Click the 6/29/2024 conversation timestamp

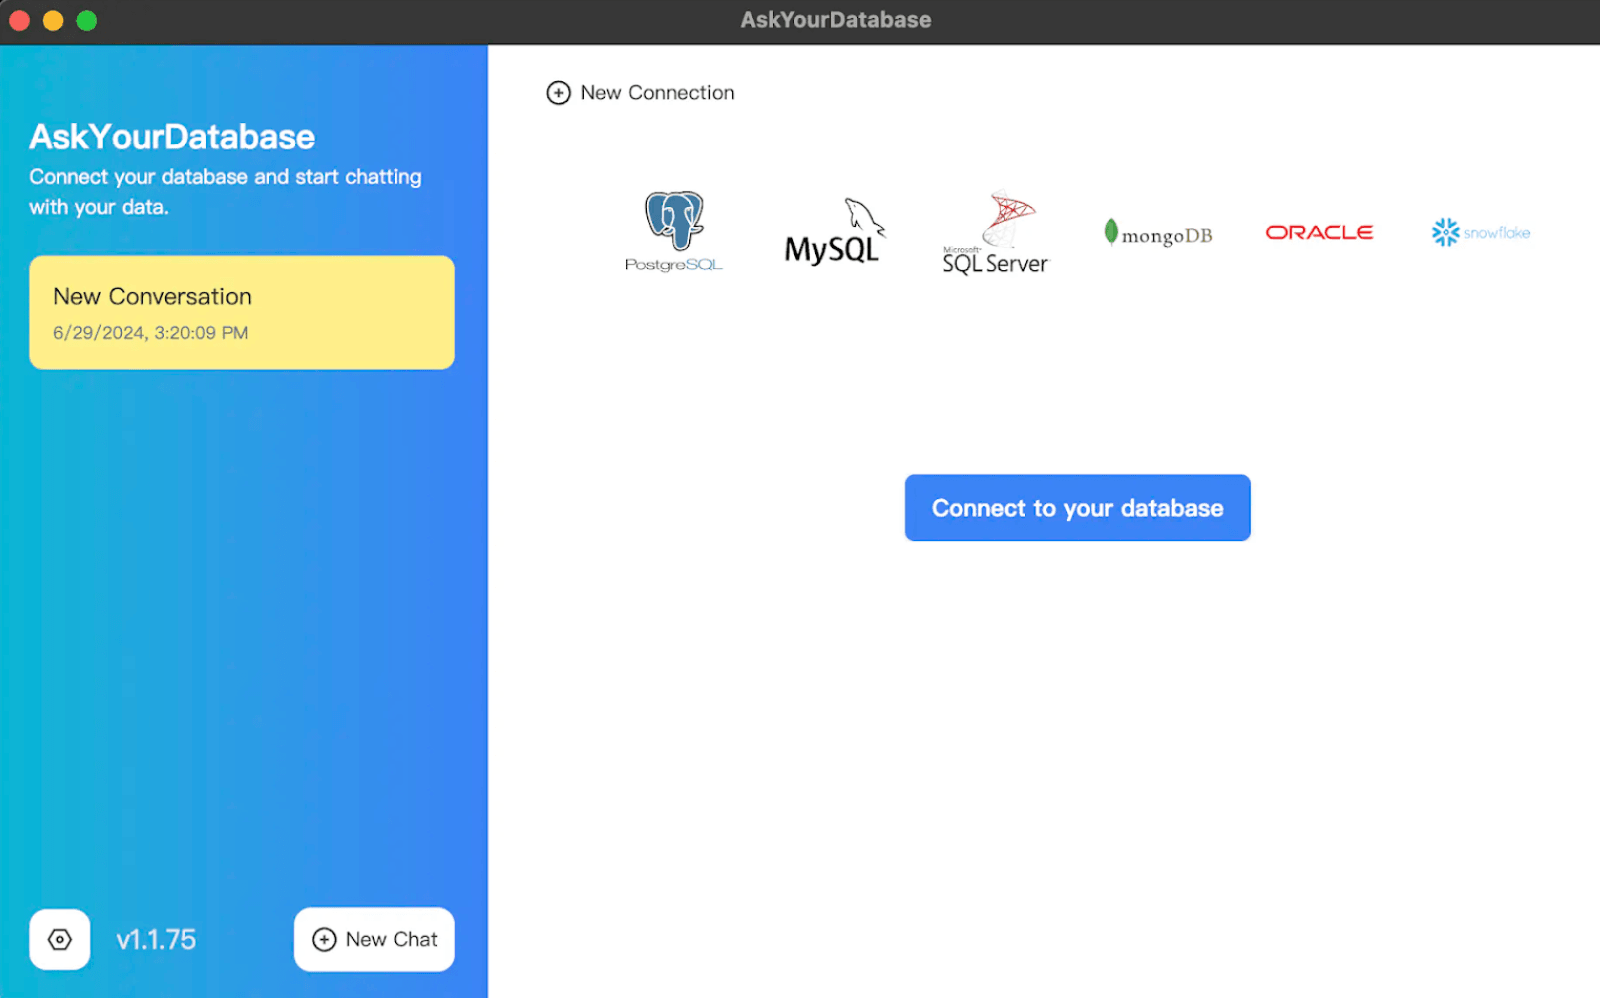click(150, 333)
